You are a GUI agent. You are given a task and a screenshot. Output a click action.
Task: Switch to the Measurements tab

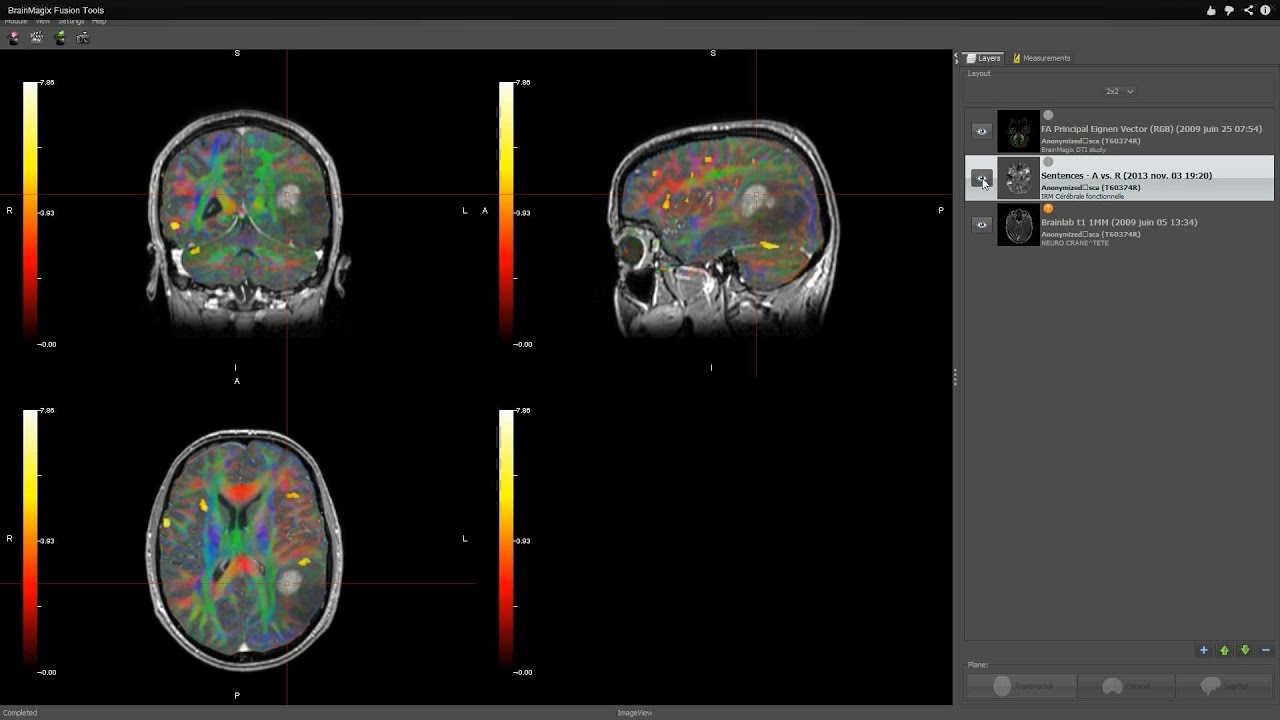click(x=1041, y=58)
